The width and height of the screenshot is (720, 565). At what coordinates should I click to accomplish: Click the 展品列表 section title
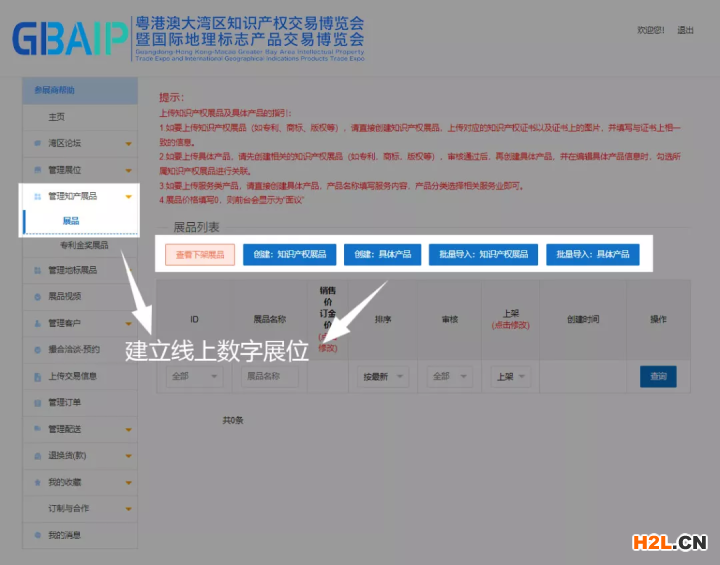pyautogui.click(x=196, y=227)
